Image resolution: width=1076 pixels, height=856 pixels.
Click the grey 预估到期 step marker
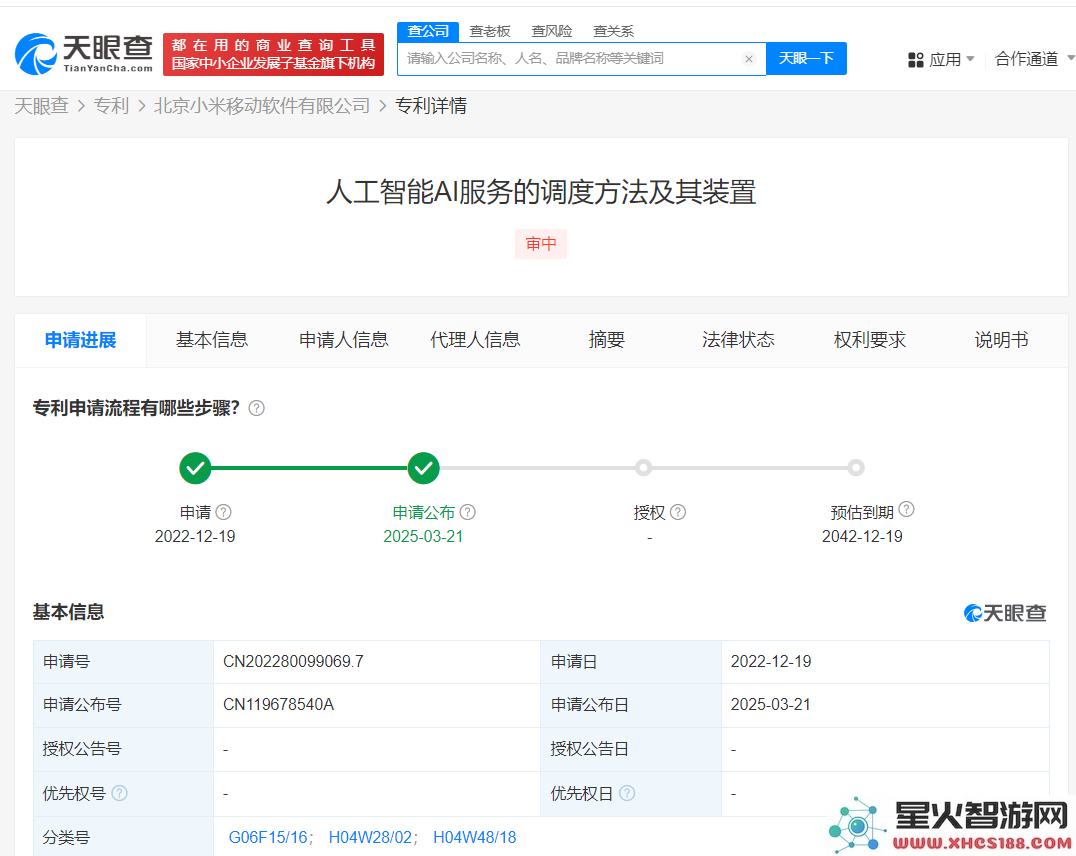coord(855,468)
